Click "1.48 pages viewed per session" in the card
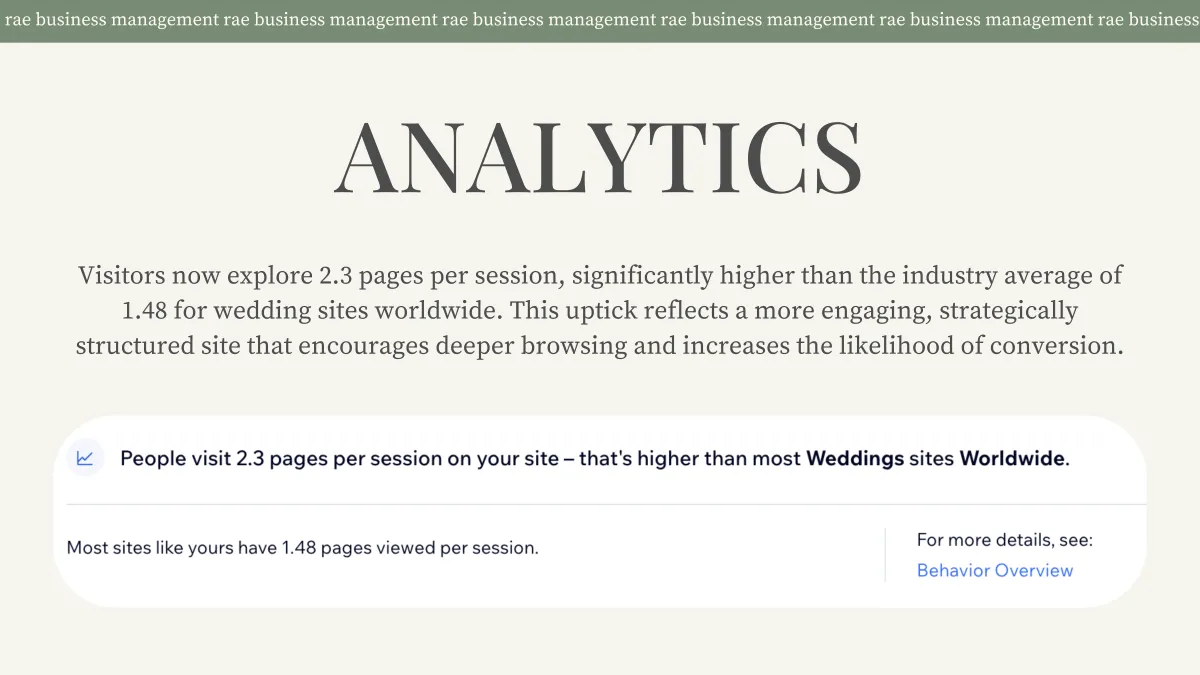The width and height of the screenshot is (1200, 675). click(410, 547)
